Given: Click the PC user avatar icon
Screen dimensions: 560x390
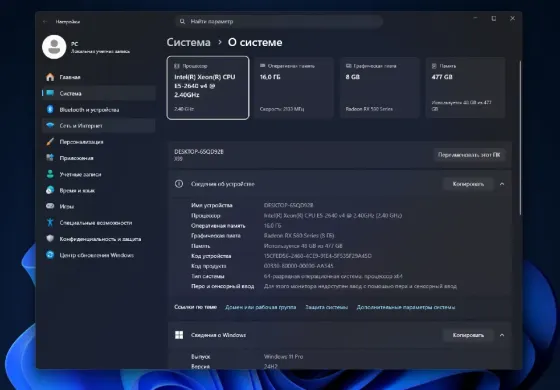Looking at the screenshot, I should [54, 47].
